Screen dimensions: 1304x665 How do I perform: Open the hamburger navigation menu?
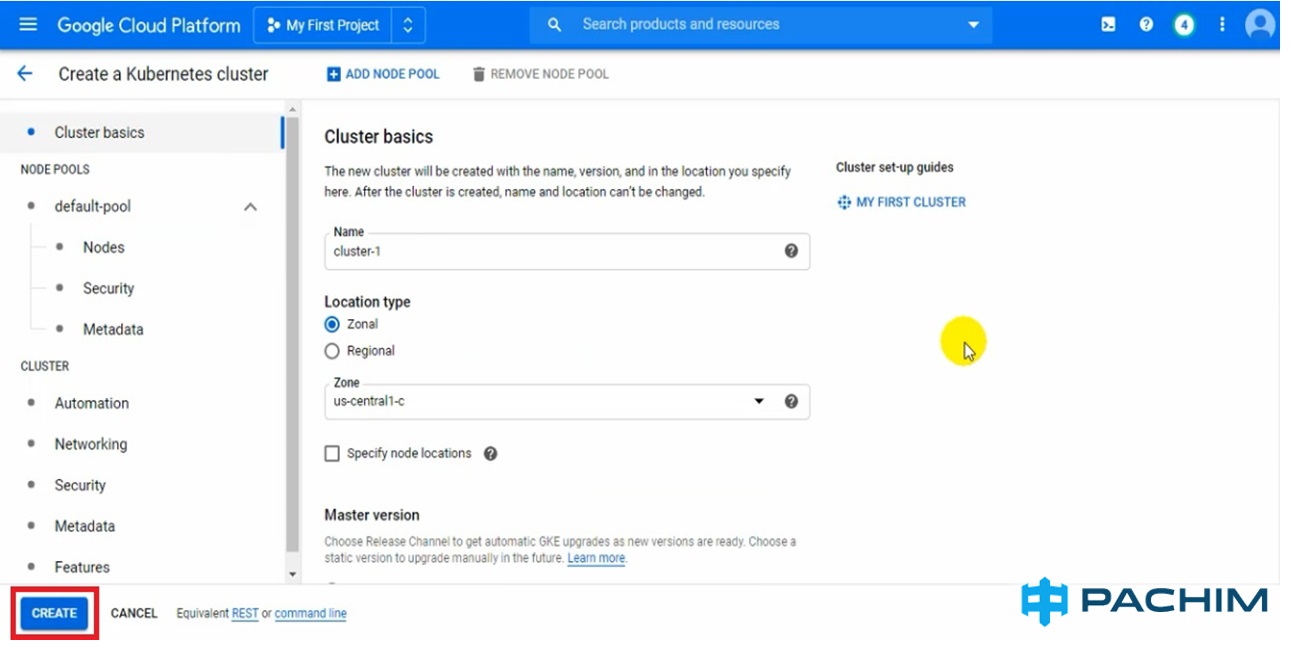click(28, 24)
